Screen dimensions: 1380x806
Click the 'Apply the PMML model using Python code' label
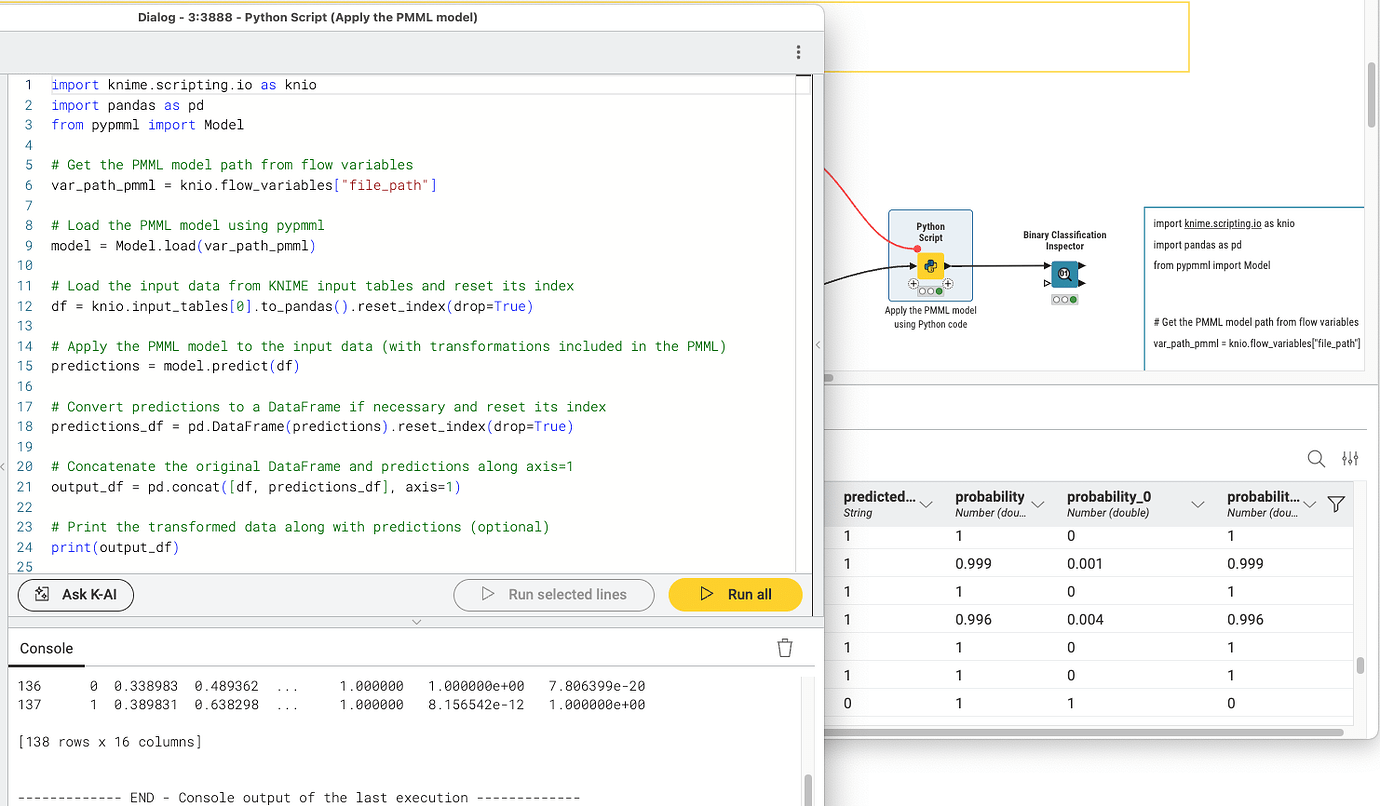pyautogui.click(x=931, y=317)
